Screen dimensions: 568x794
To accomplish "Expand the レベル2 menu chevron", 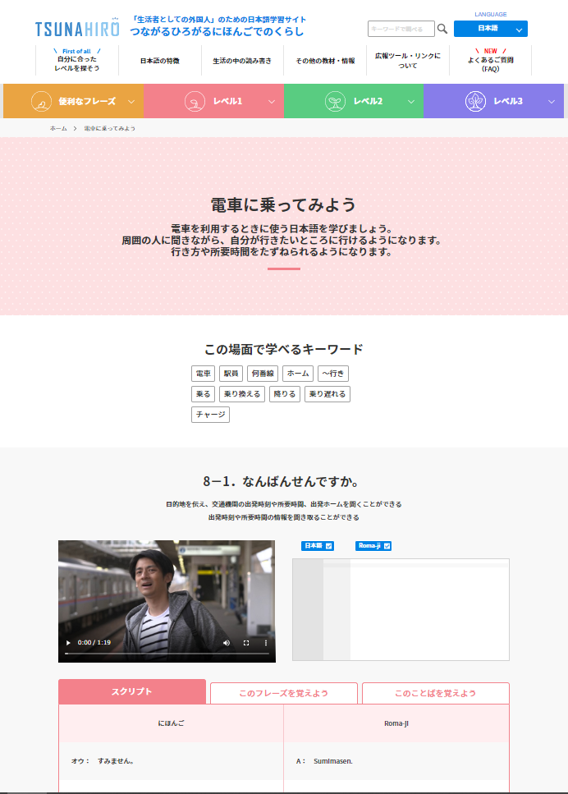I will tap(411, 101).
